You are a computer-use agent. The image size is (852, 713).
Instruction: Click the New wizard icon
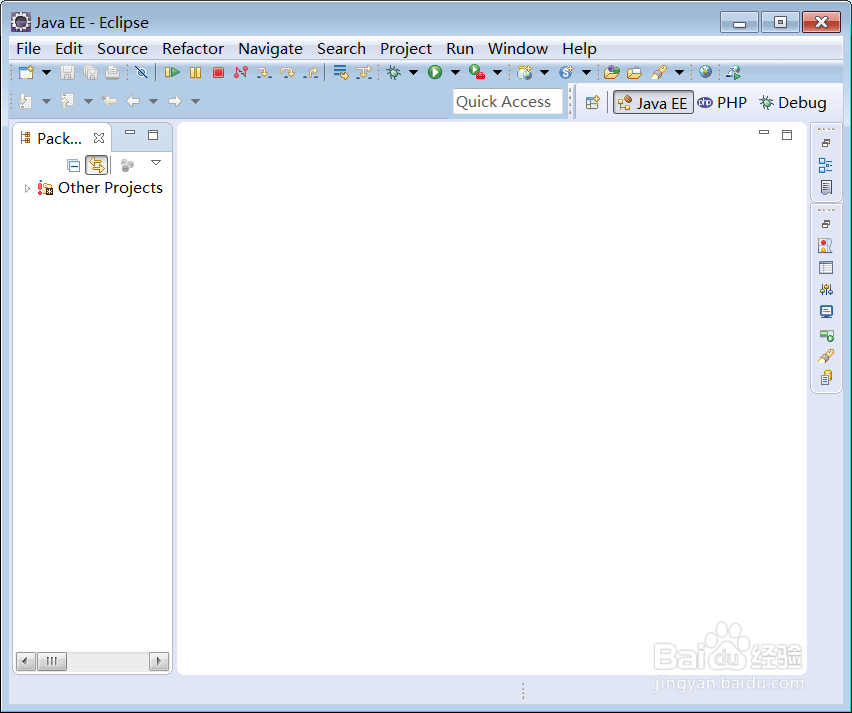click(26, 72)
